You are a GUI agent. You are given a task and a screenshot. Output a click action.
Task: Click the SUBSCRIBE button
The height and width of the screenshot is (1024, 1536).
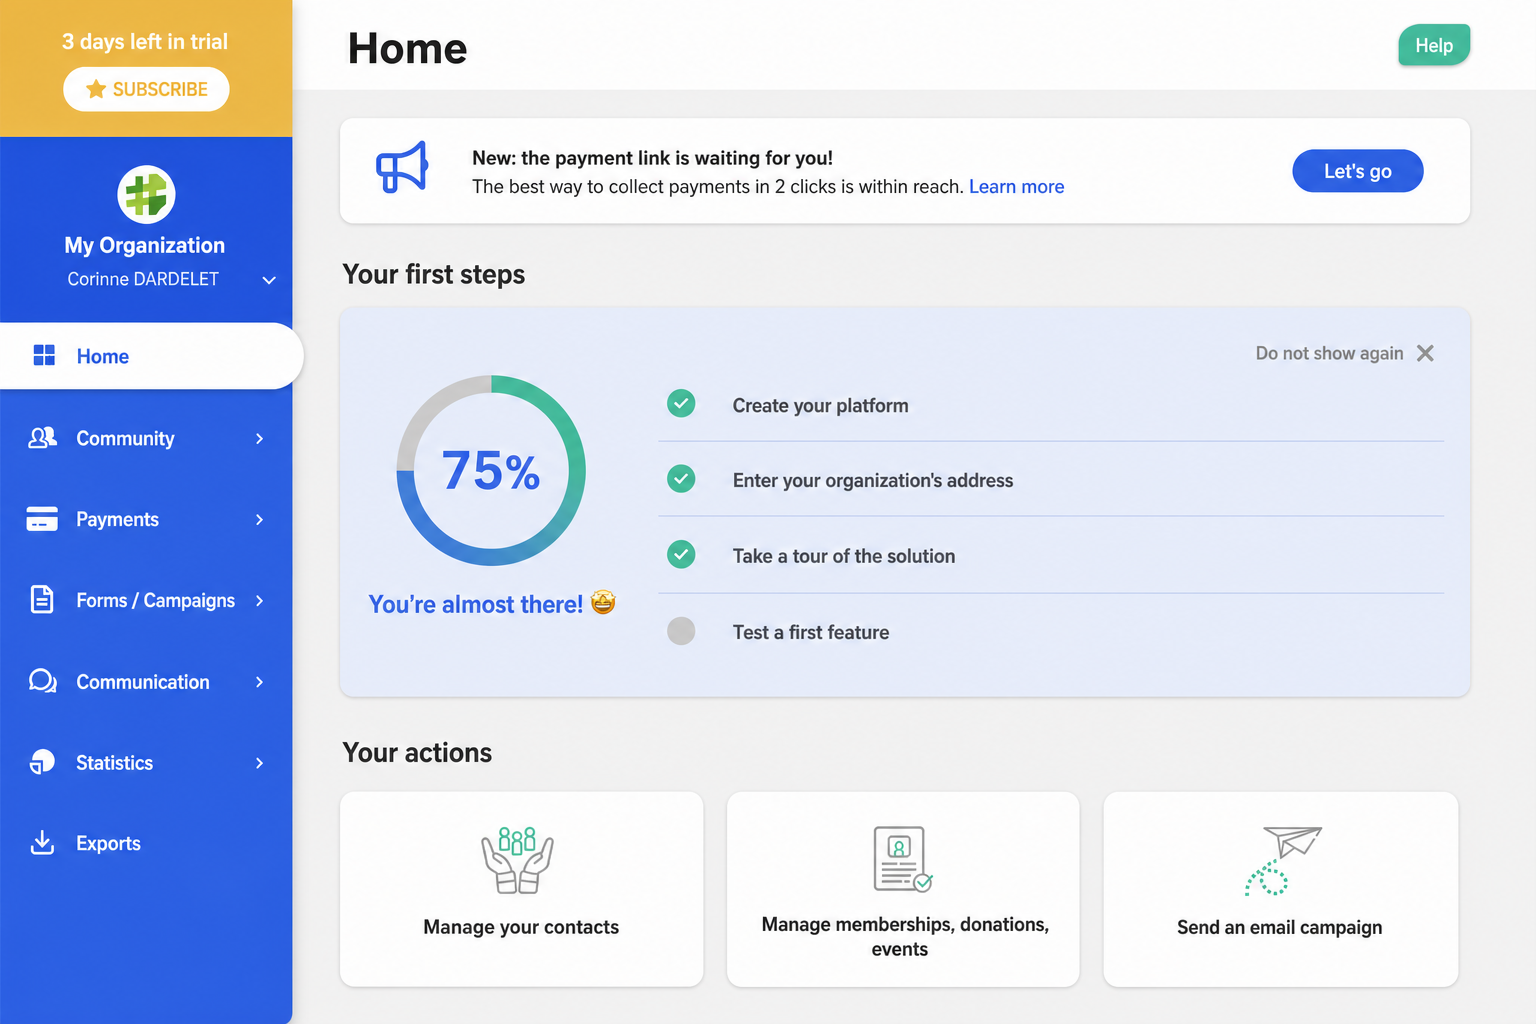(146, 89)
